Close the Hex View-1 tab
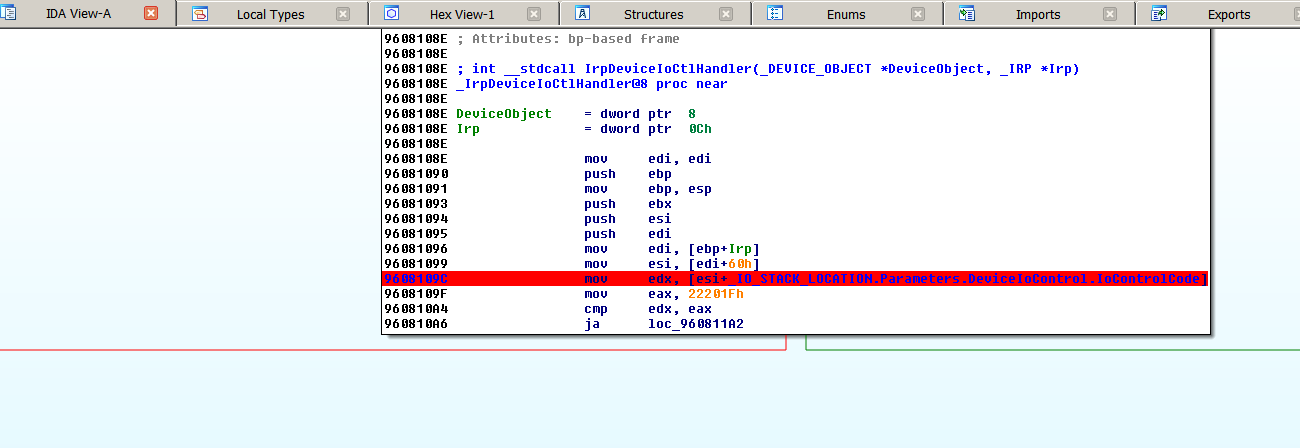The image size is (1300, 448). pyautogui.click(x=534, y=14)
